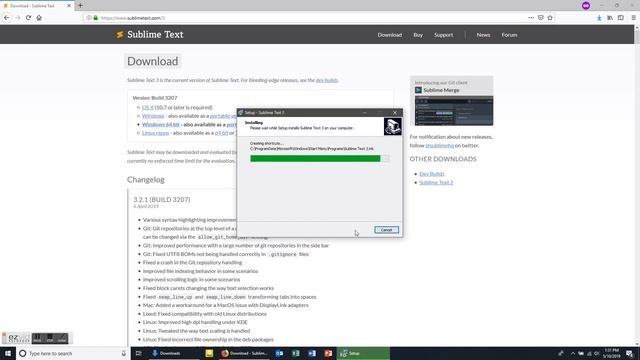
Task: Switch to the Setup taskbar button
Action: coord(363,353)
